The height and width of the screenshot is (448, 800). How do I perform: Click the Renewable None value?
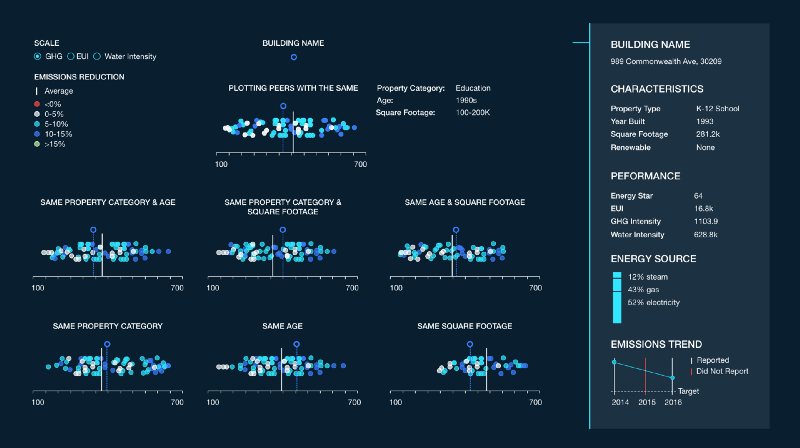(705, 147)
